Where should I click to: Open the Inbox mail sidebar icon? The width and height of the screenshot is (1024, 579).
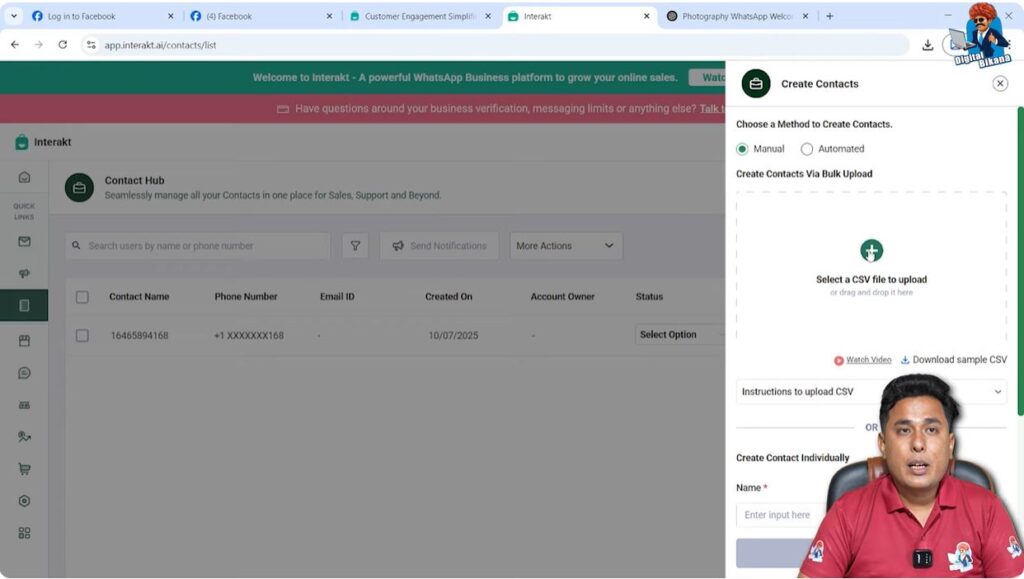pos(24,242)
